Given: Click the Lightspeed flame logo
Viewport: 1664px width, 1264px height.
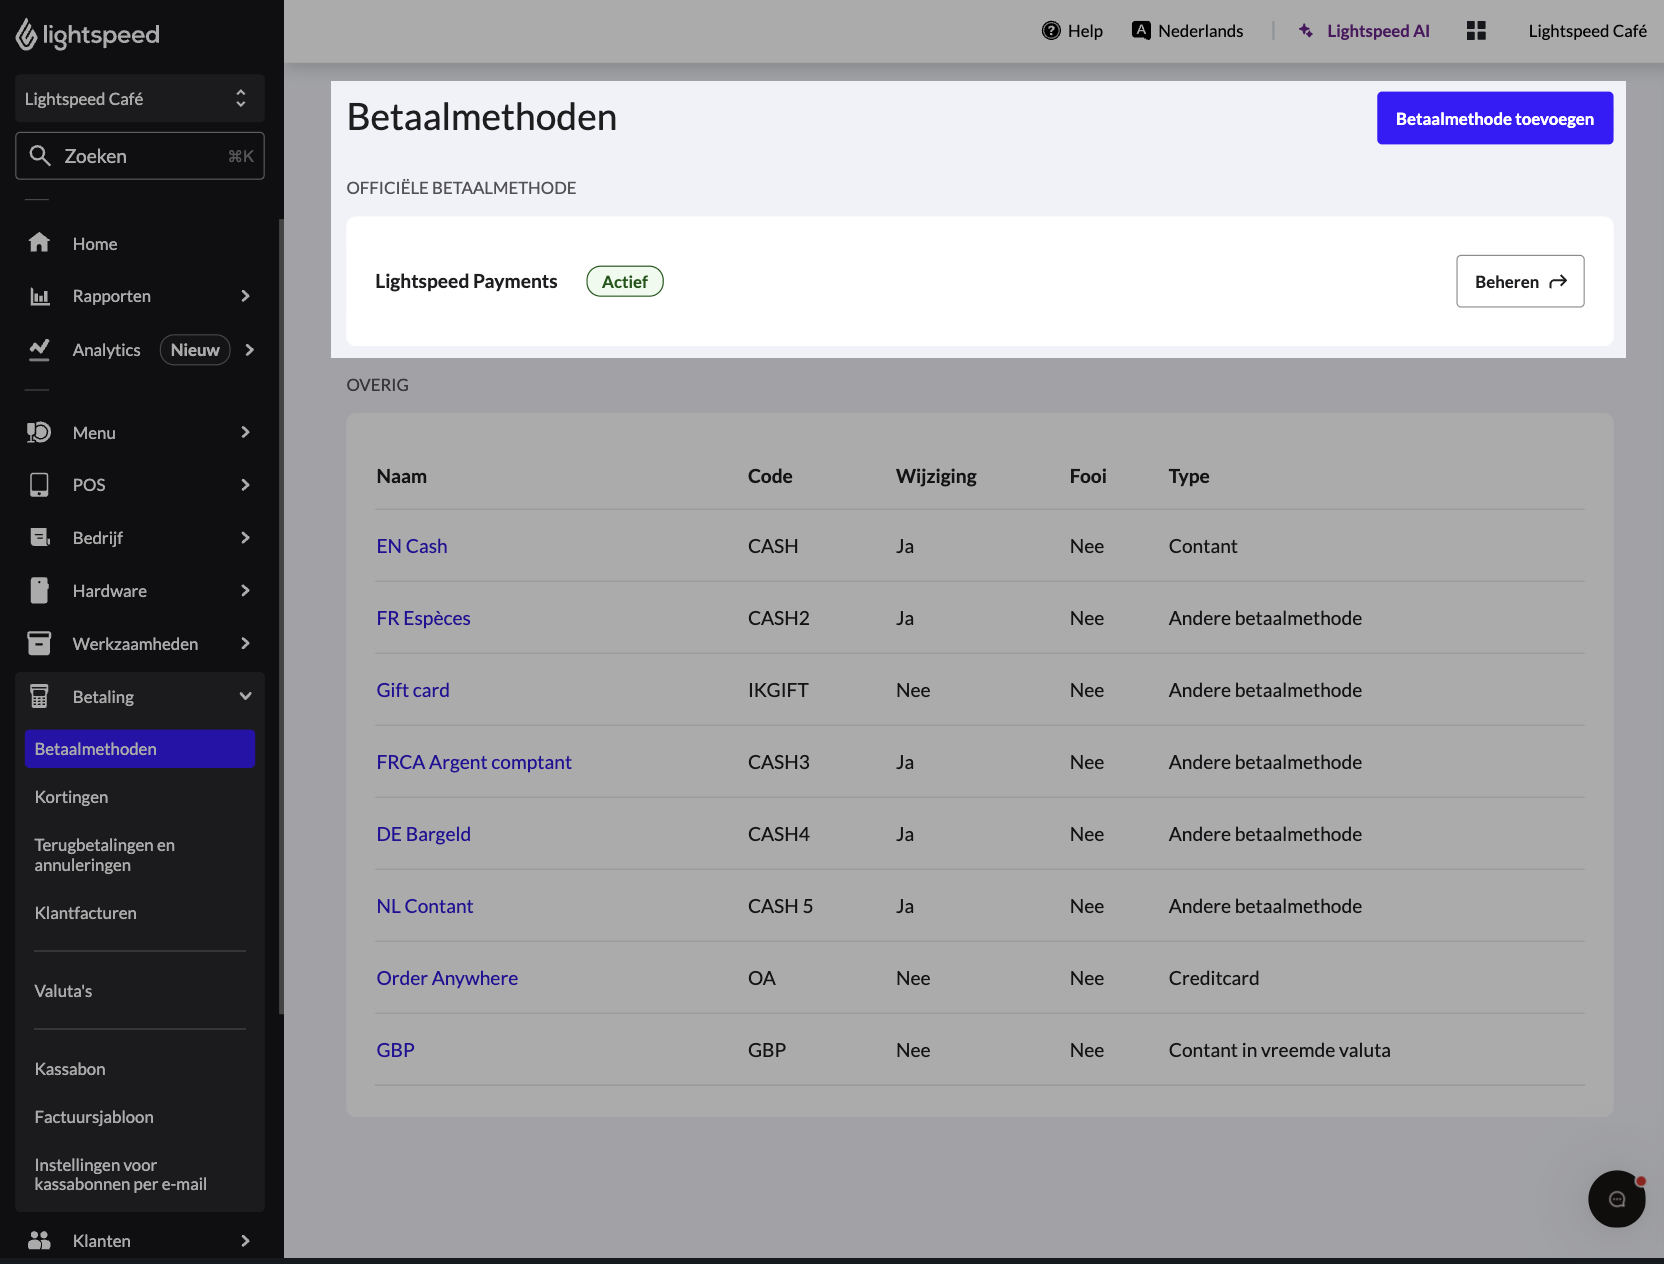Looking at the screenshot, I should 26,35.
